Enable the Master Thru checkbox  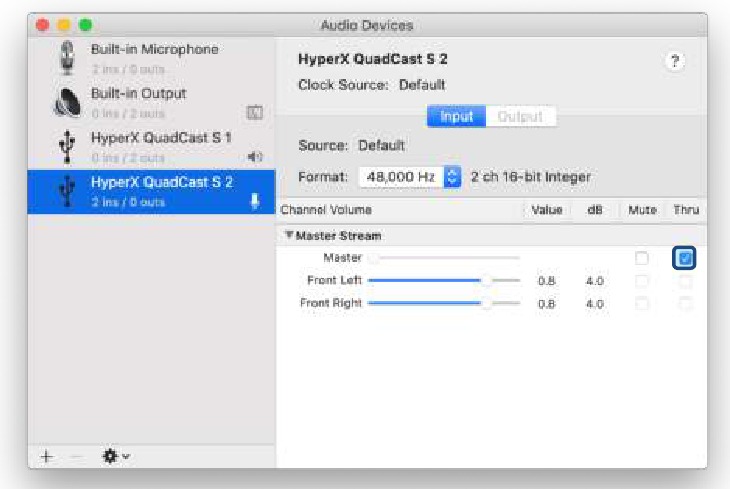click(684, 258)
